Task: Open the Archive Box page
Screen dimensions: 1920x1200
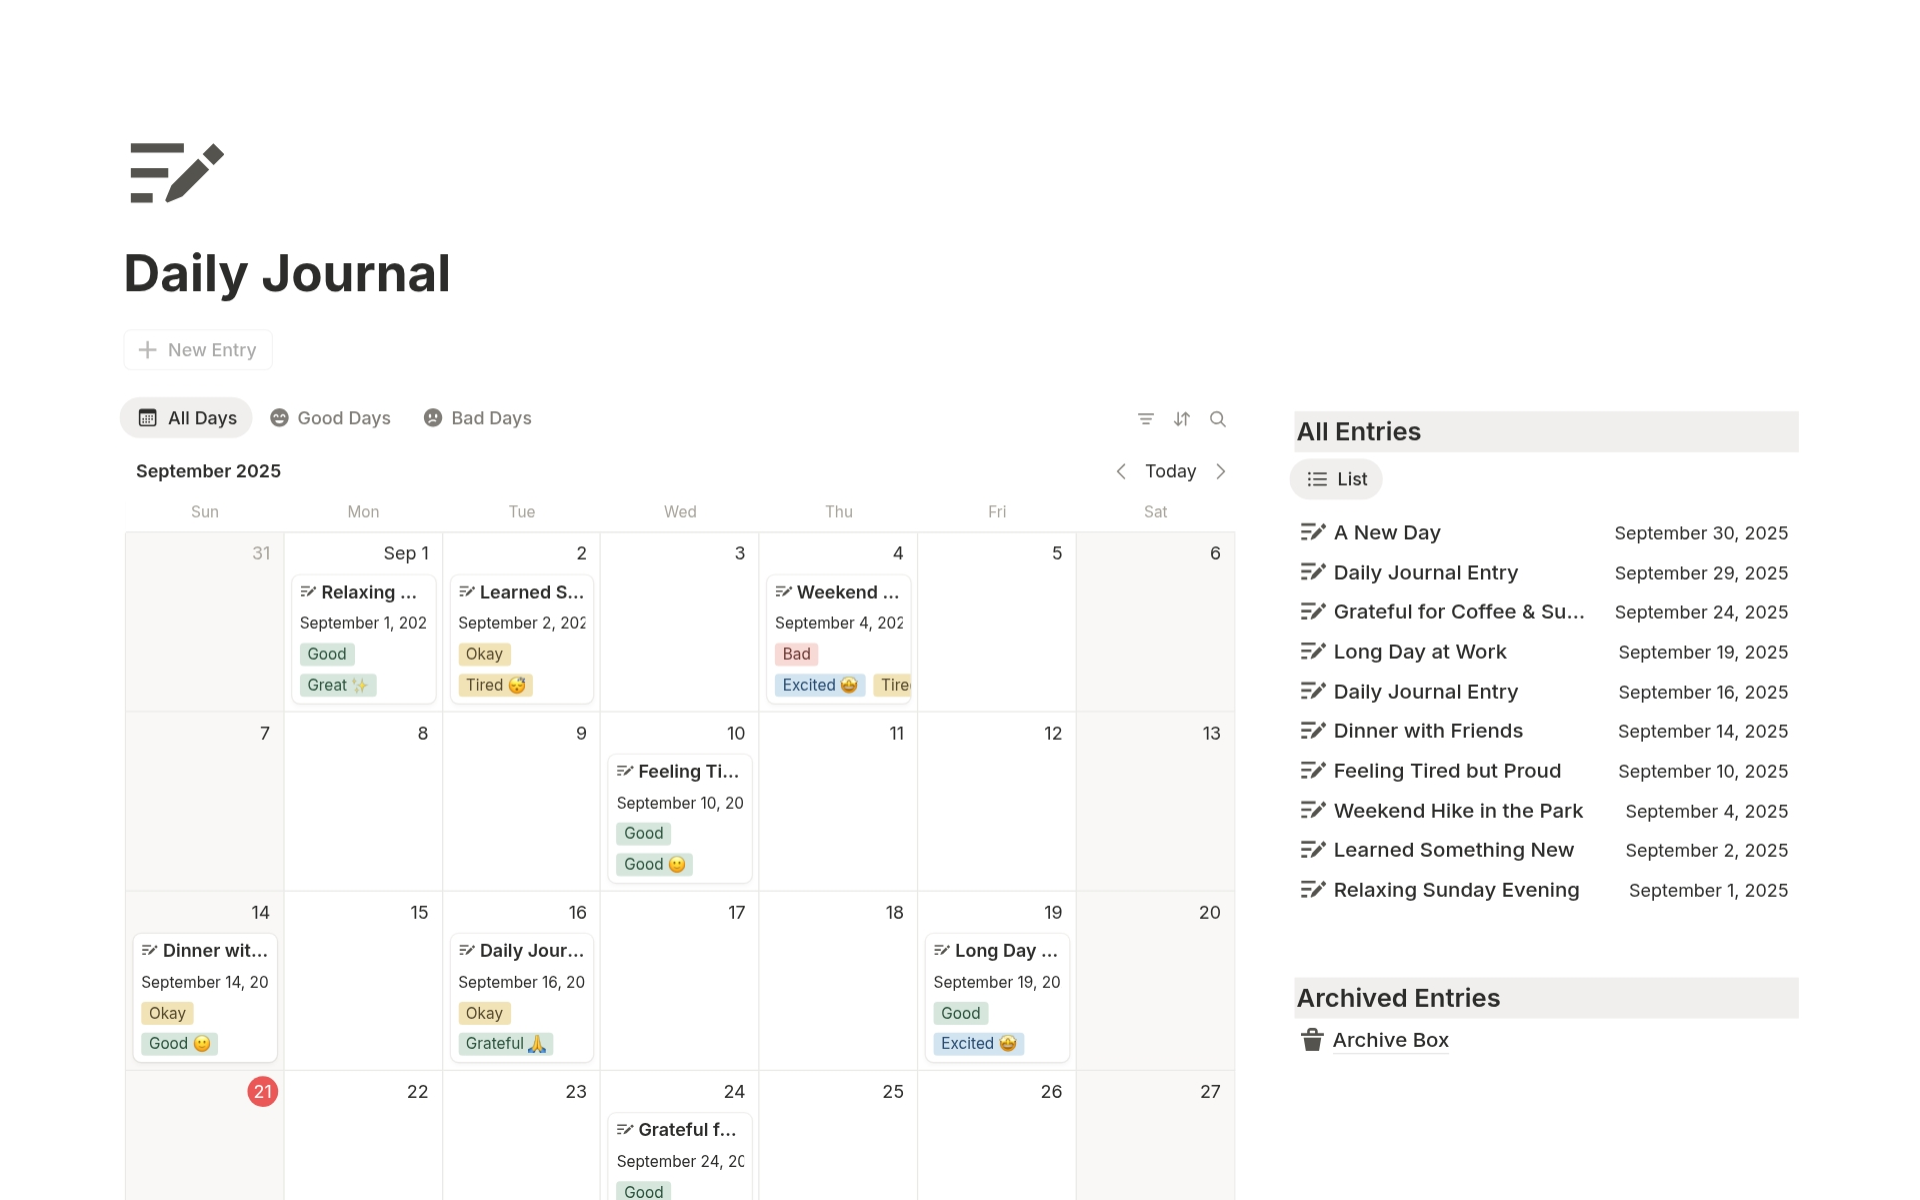Action: [1390, 1040]
